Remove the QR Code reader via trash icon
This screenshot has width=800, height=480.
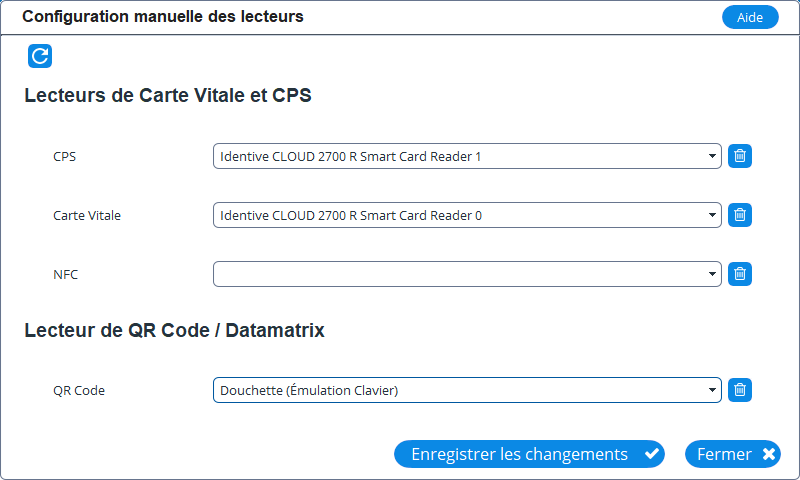[740, 390]
